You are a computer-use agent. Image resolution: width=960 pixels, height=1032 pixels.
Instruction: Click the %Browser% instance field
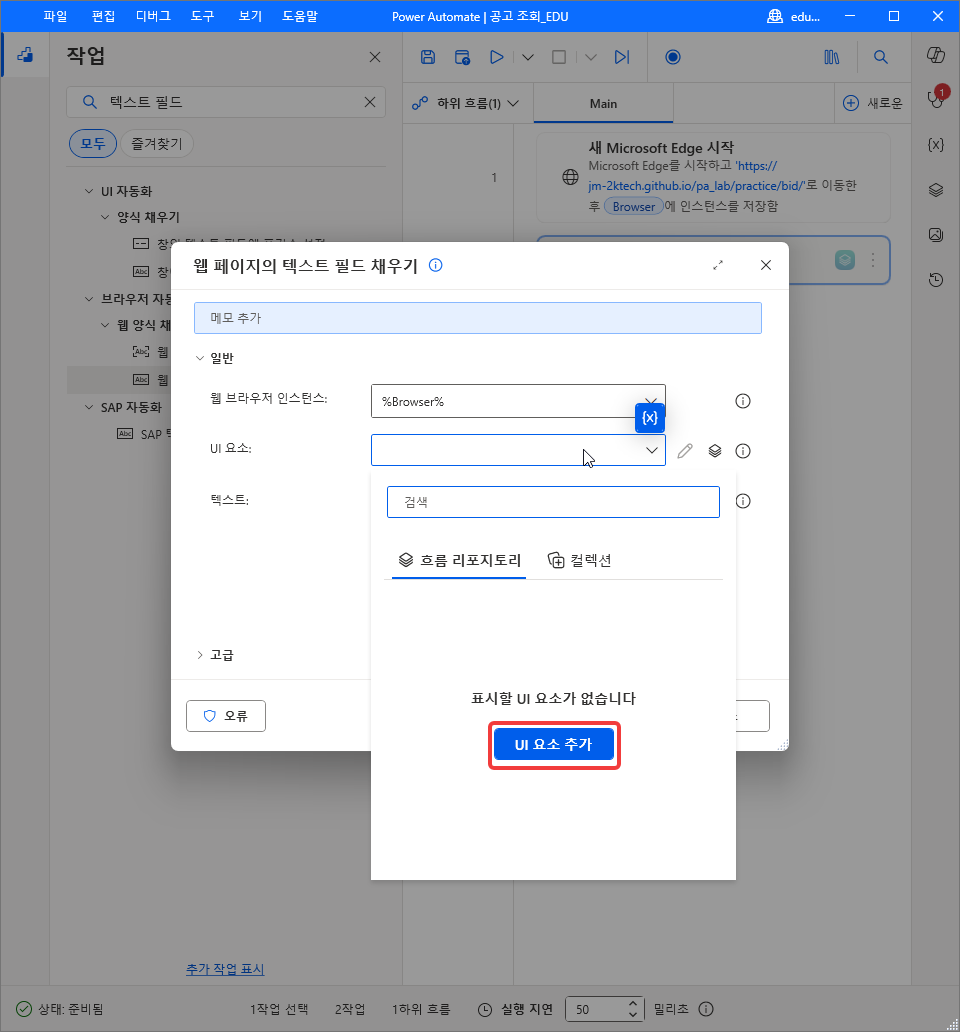(518, 401)
